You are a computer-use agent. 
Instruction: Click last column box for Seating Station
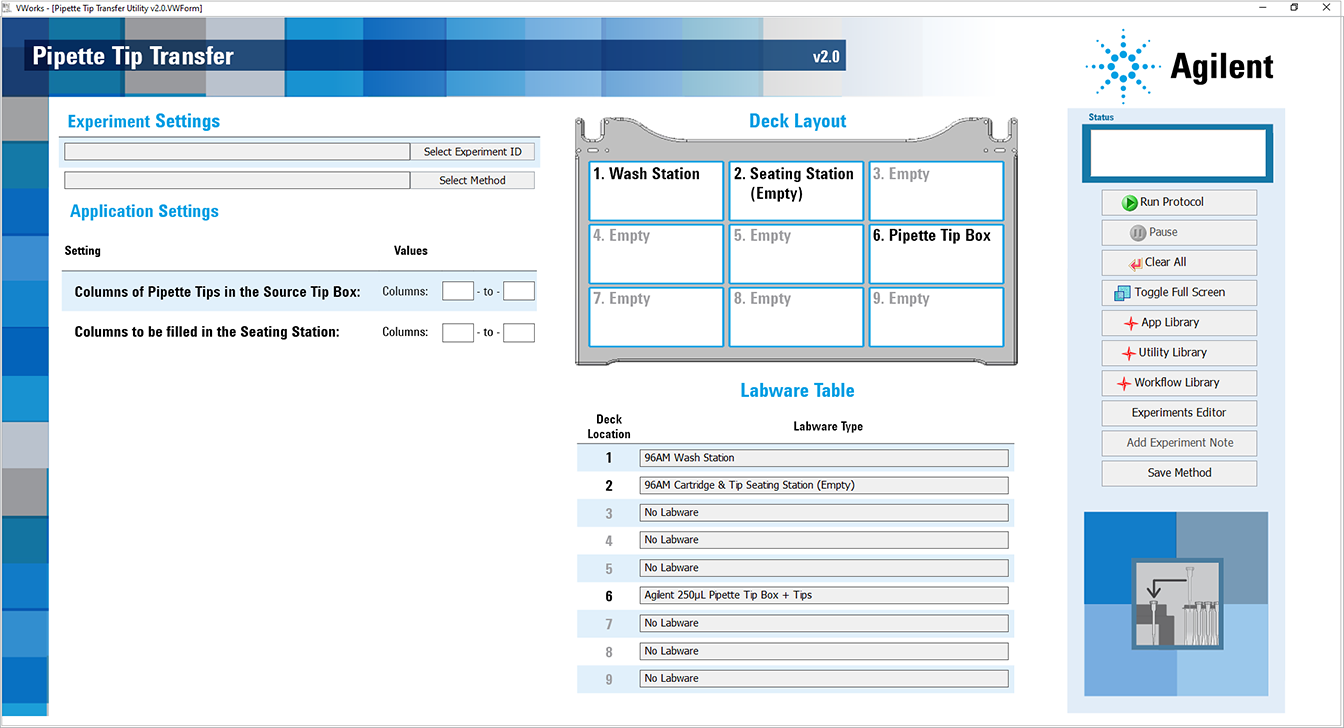[x=519, y=332]
